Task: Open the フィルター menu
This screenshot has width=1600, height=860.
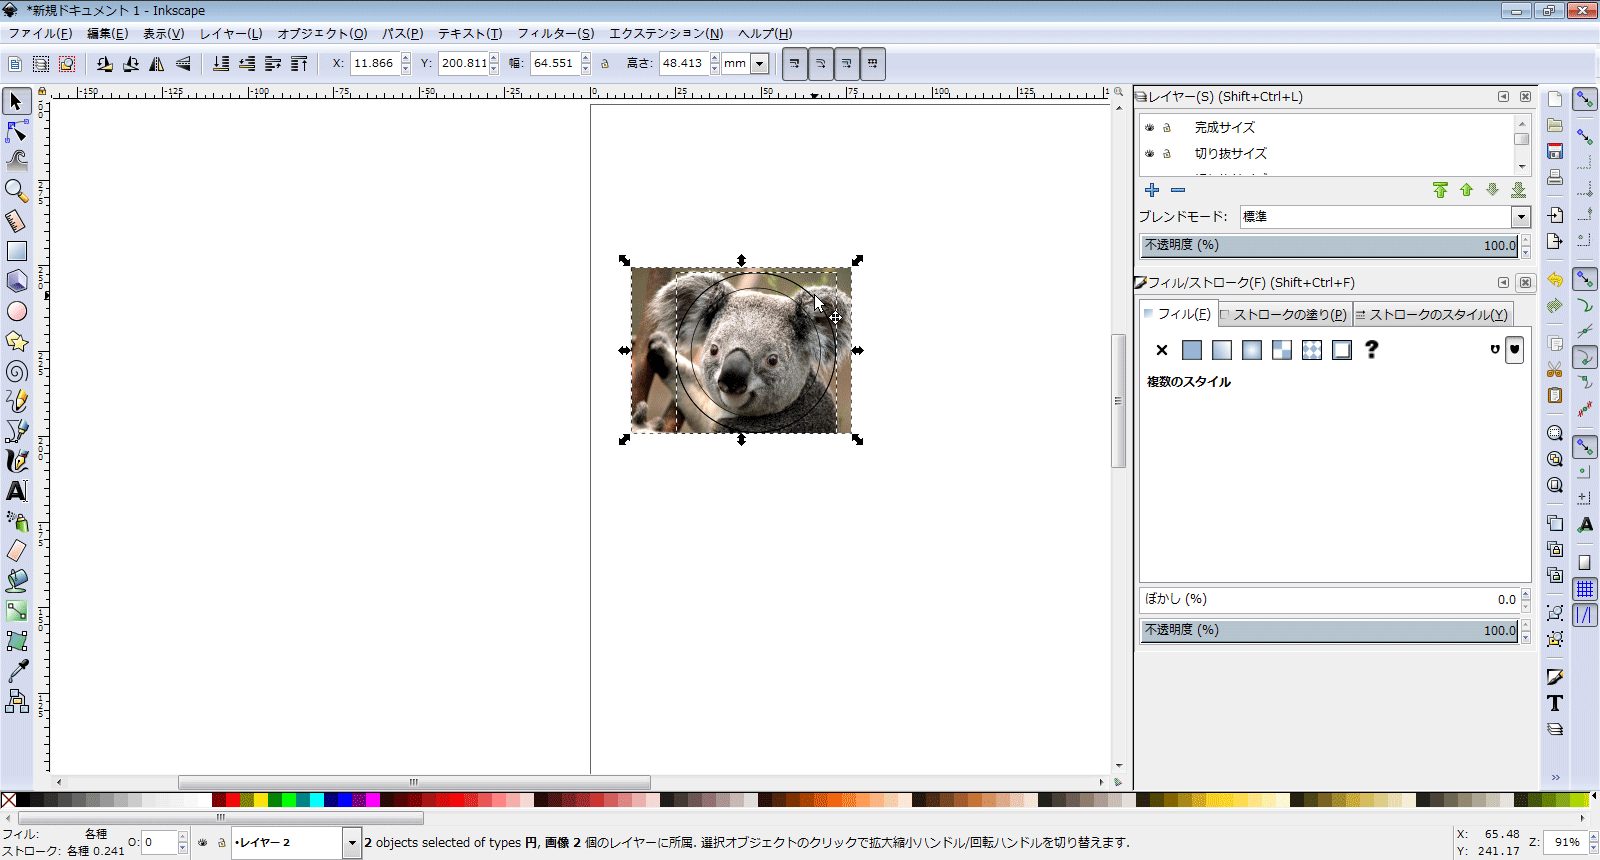Action: tap(555, 33)
